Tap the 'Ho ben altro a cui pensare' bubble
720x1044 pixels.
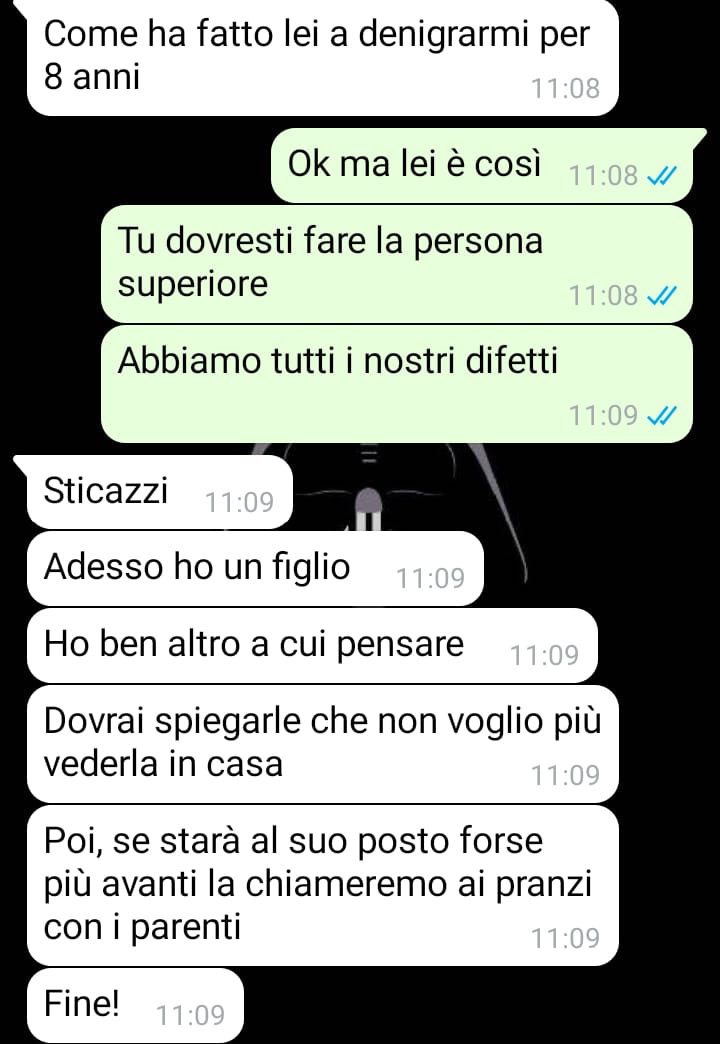click(312, 645)
